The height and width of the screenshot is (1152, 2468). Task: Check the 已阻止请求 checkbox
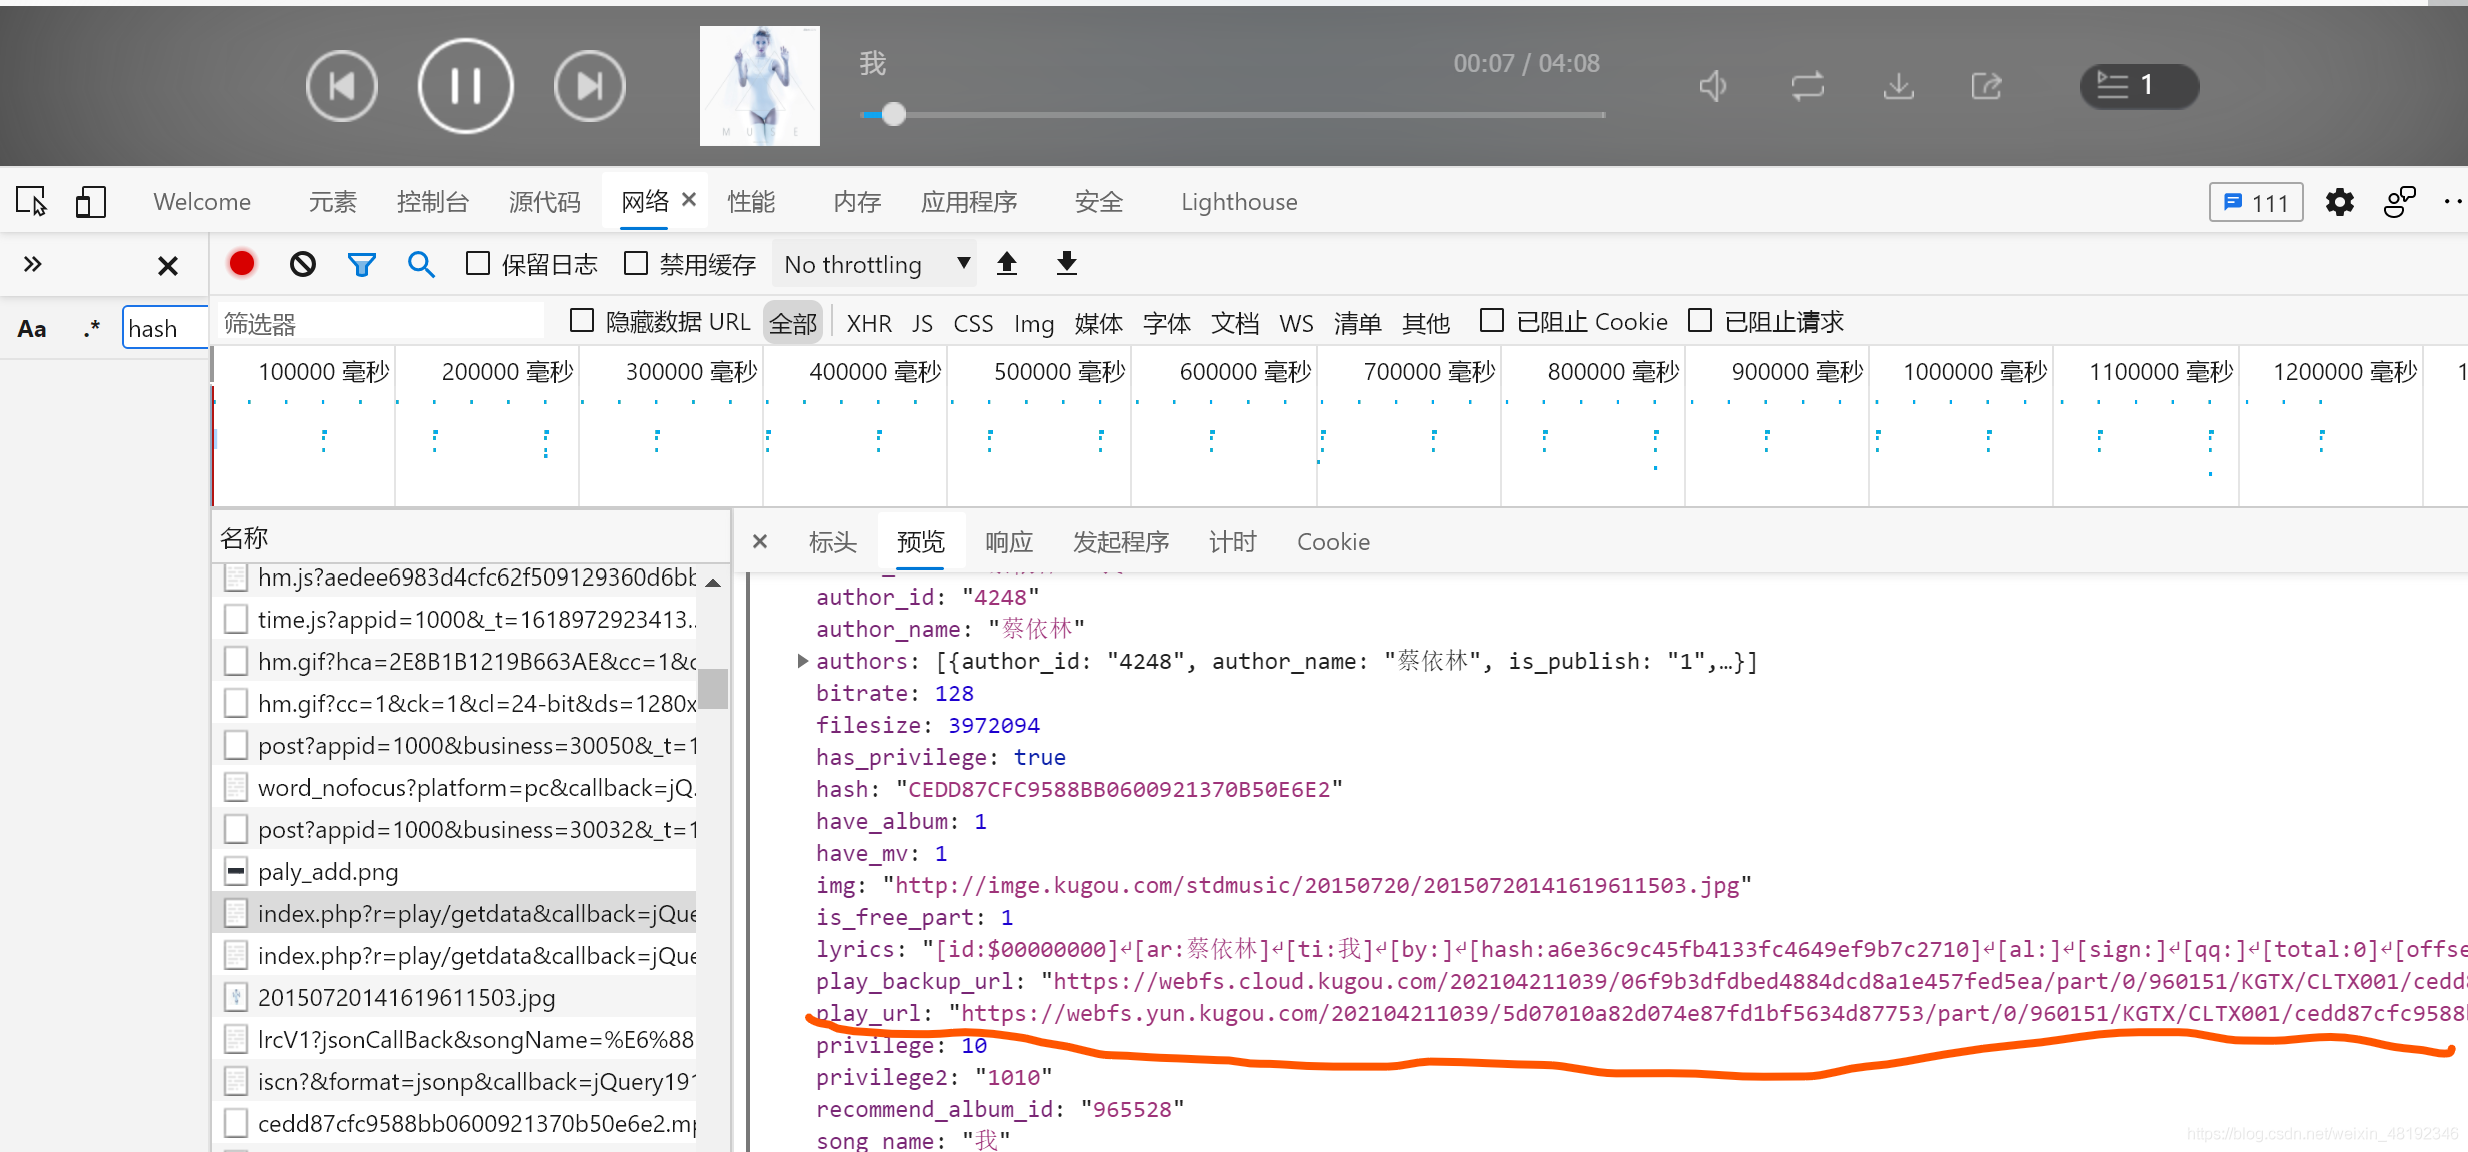tap(1700, 320)
